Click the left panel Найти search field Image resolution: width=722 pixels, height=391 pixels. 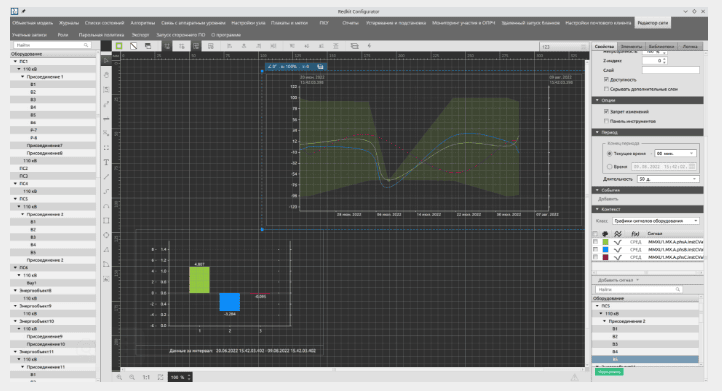click(52, 45)
